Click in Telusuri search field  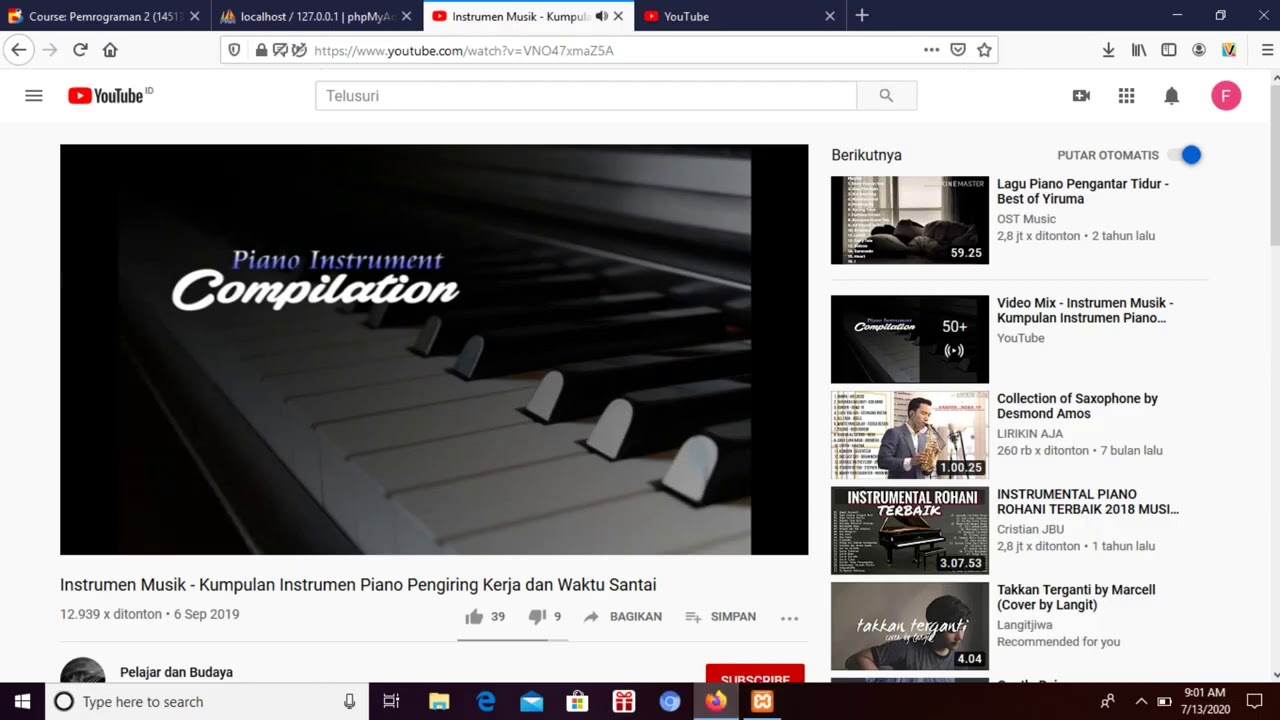tap(586, 96)
